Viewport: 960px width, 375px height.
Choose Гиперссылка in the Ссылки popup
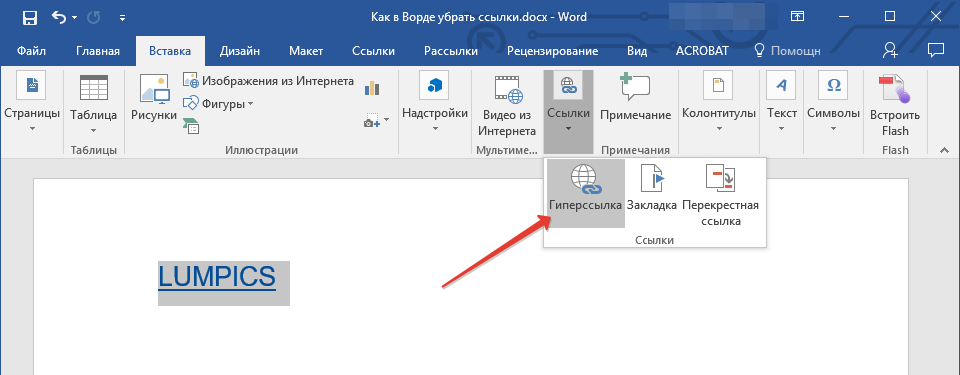click(586, 193)
